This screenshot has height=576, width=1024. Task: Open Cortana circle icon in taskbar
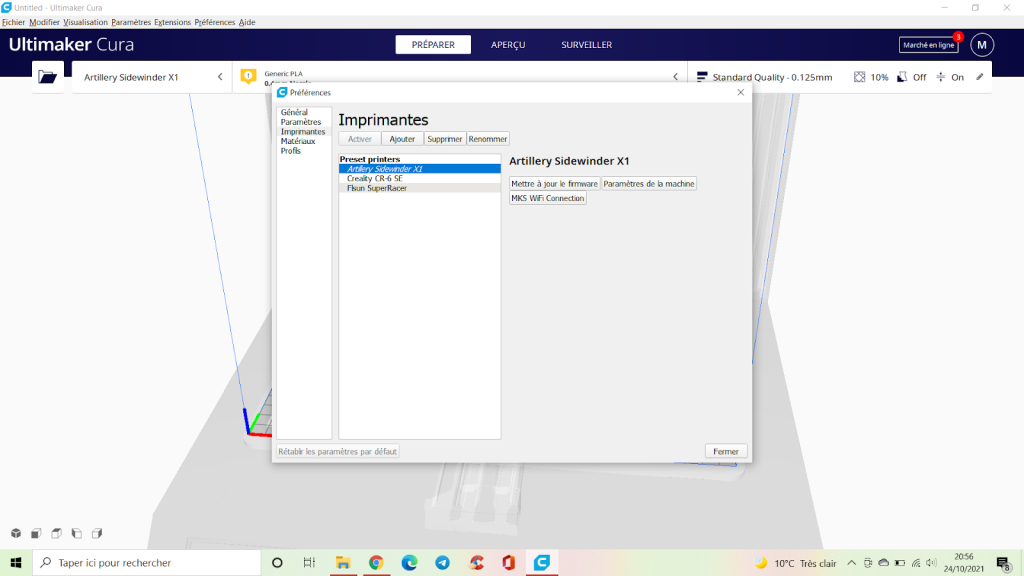[277, 562]
